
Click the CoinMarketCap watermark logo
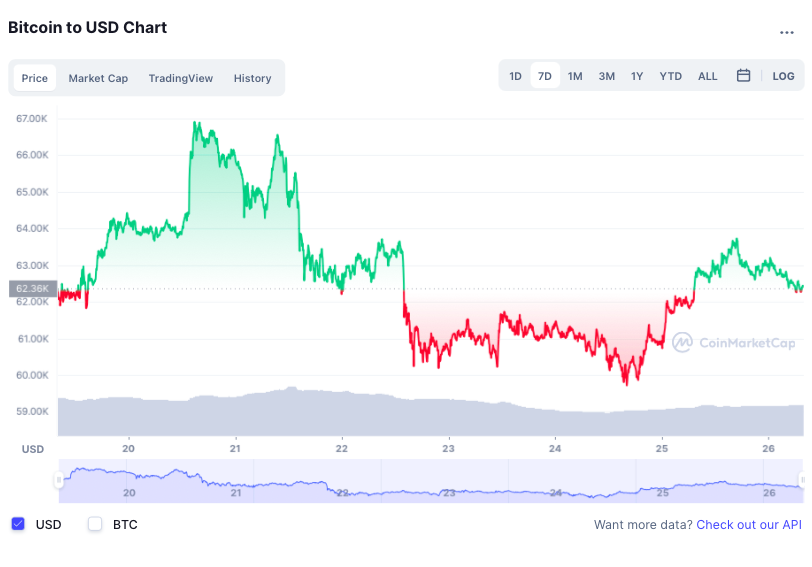point(733,343)
